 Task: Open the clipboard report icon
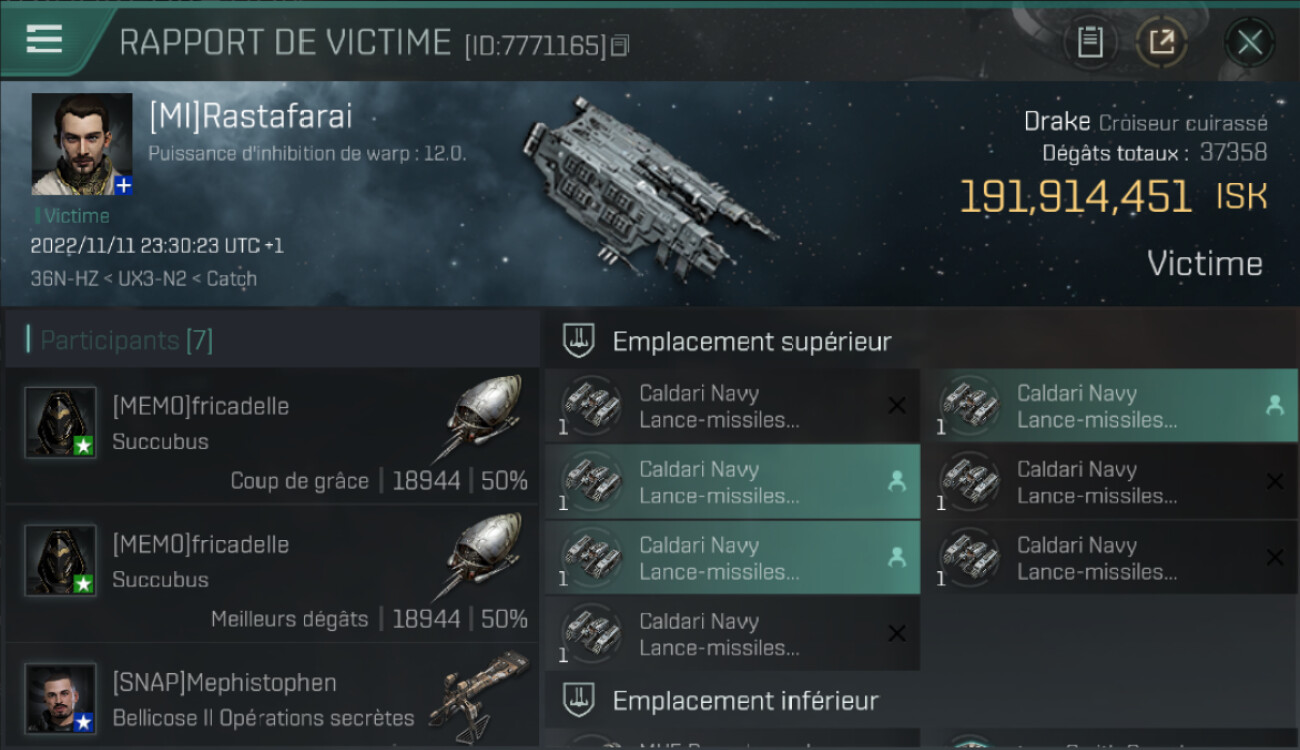(x=1090, y=42)
